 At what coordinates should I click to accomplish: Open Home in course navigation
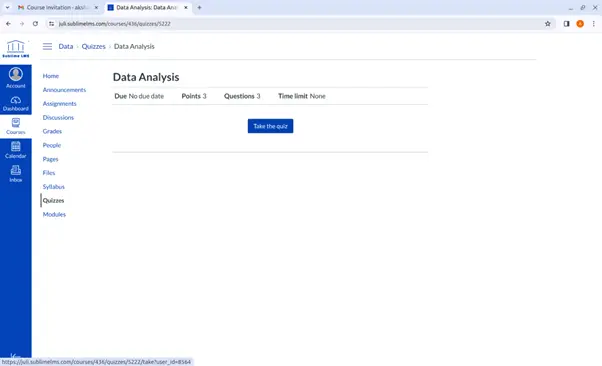[x=51, y=76]
